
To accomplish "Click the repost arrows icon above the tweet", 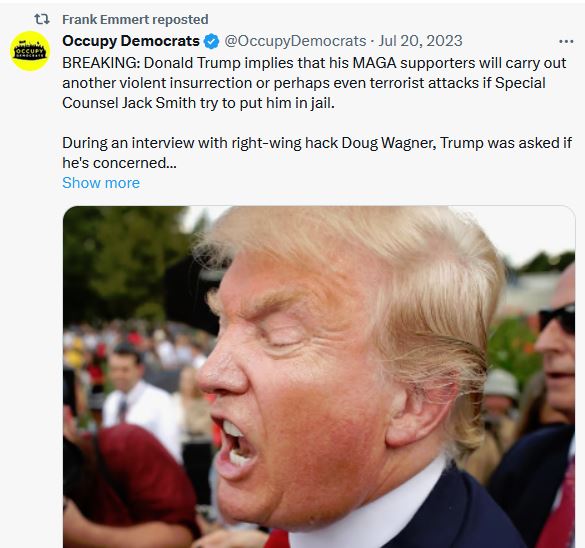I will [x=42, y=19].
